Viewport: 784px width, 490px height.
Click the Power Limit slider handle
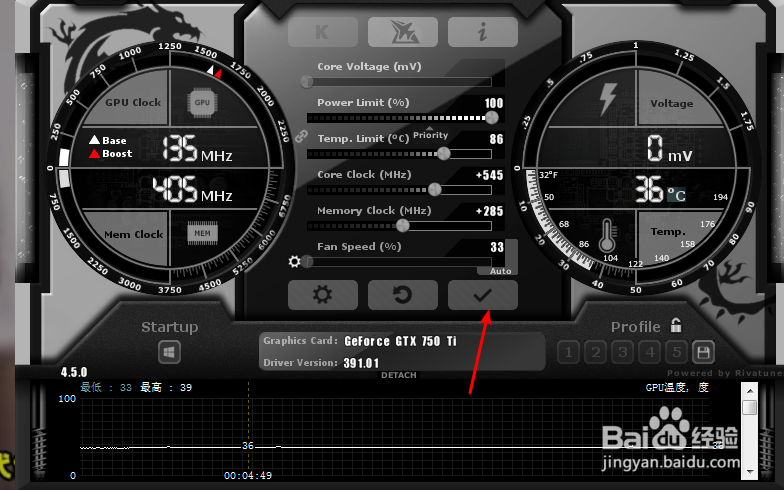tap(492, 118)
